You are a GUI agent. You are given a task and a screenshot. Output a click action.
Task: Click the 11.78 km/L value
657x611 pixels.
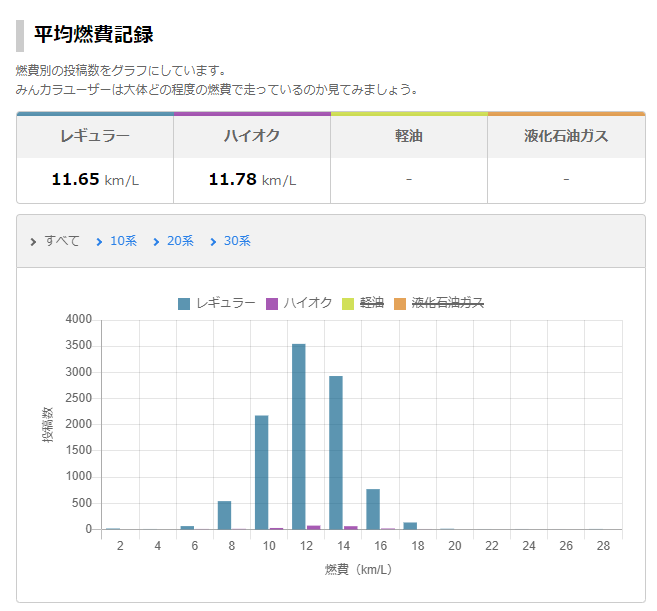point(252,180)
